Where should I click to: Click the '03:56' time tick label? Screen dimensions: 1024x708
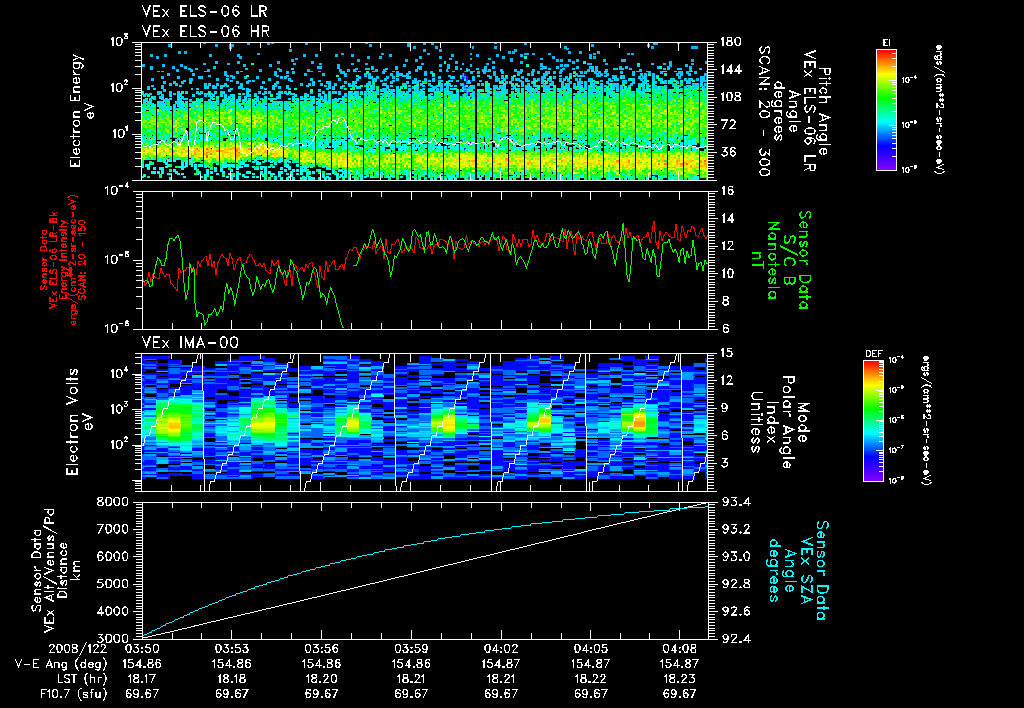coord(321,649)
